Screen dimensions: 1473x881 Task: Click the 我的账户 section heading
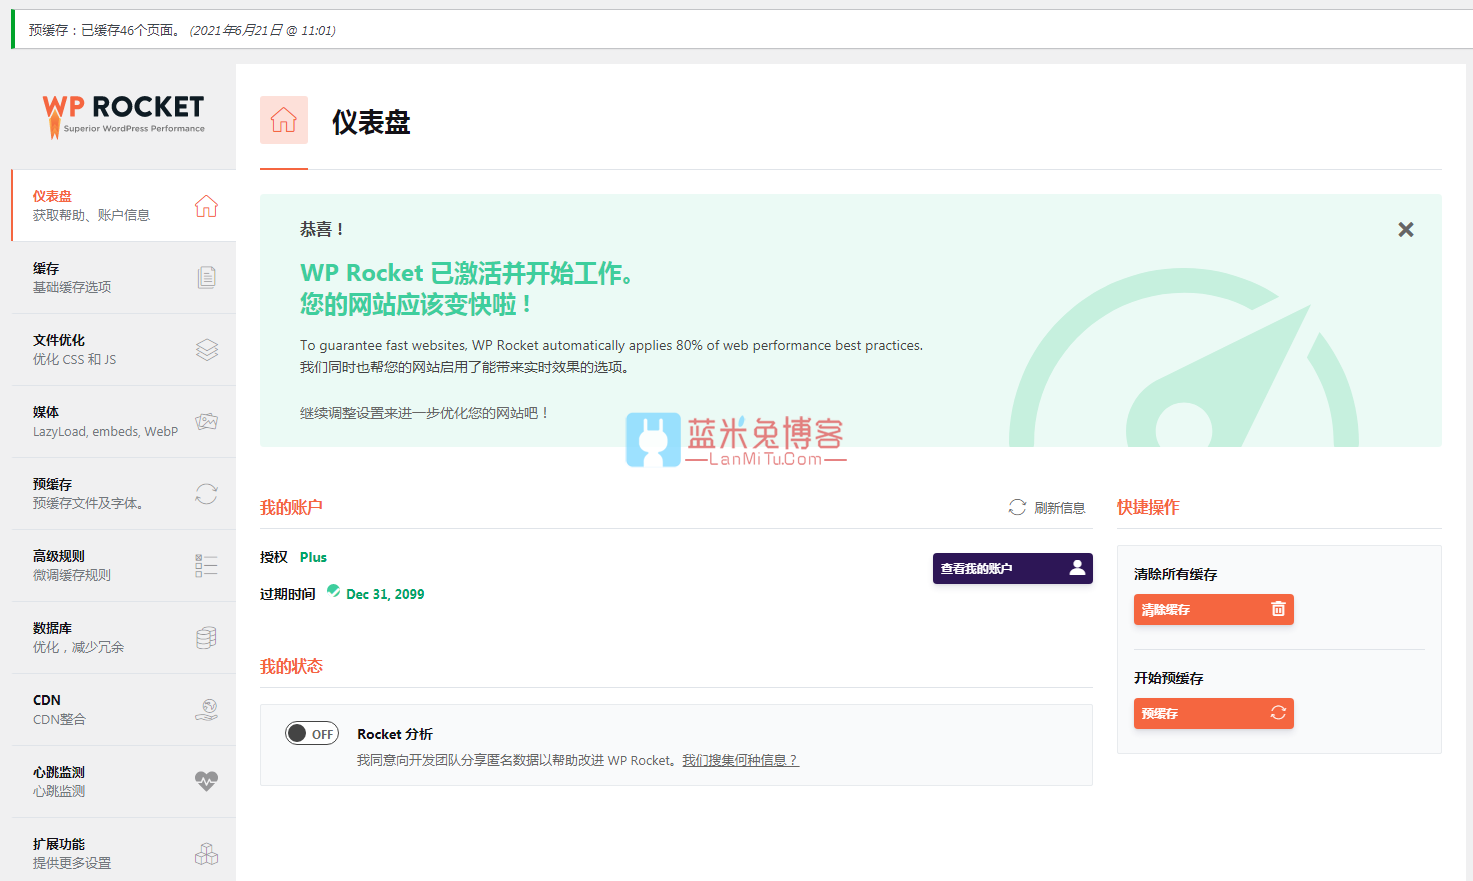(291, 507)
